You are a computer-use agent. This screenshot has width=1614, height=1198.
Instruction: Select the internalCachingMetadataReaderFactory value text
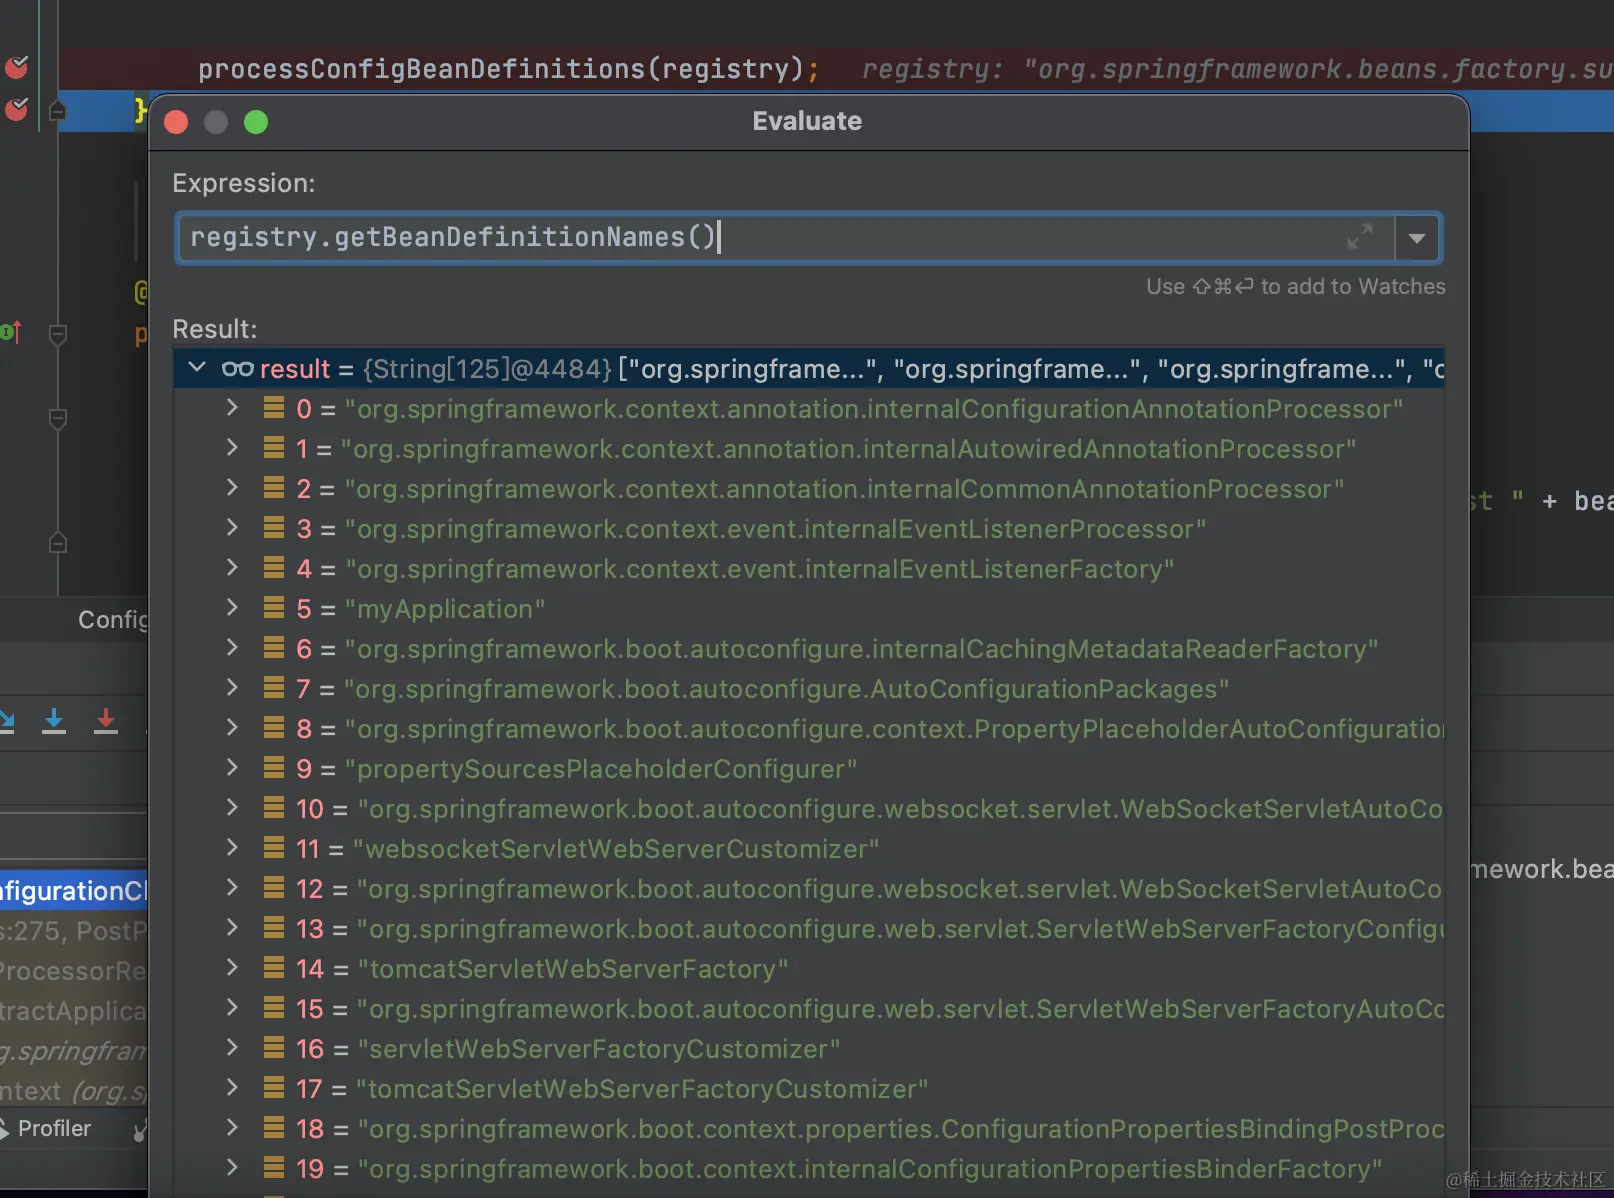click(861, 649)
